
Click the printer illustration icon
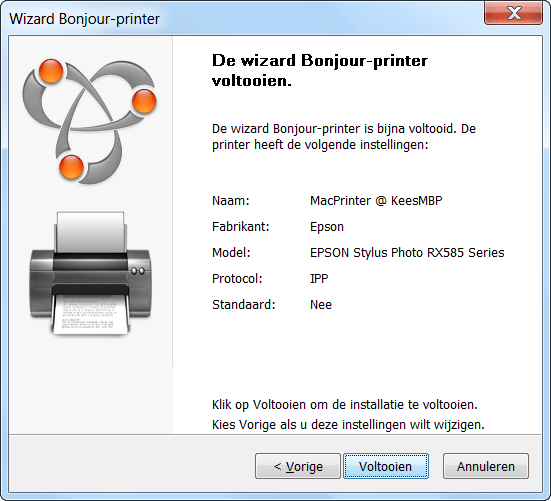pos(91,273)
